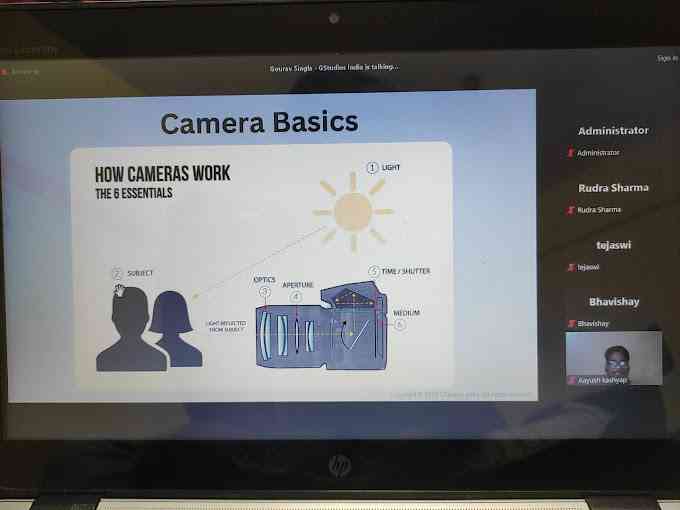Click tejaswi's muted microphone icon
Viewport: 680px width, 510px height.
(570, 267)
